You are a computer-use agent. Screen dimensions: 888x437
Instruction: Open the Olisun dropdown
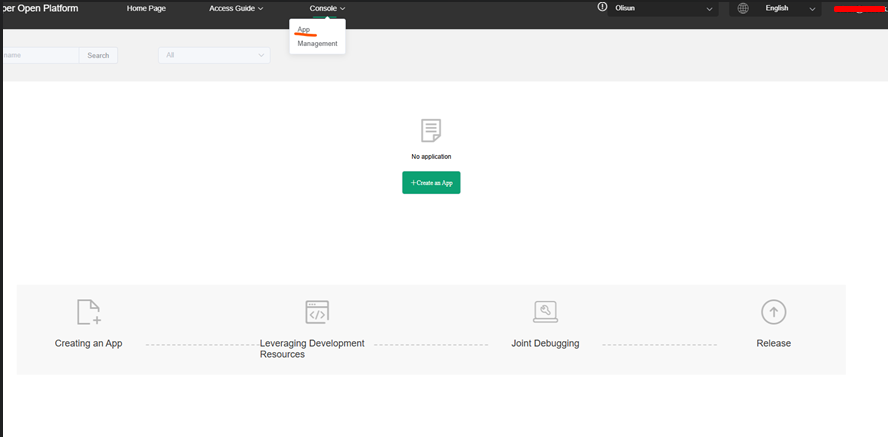(662, 9)
